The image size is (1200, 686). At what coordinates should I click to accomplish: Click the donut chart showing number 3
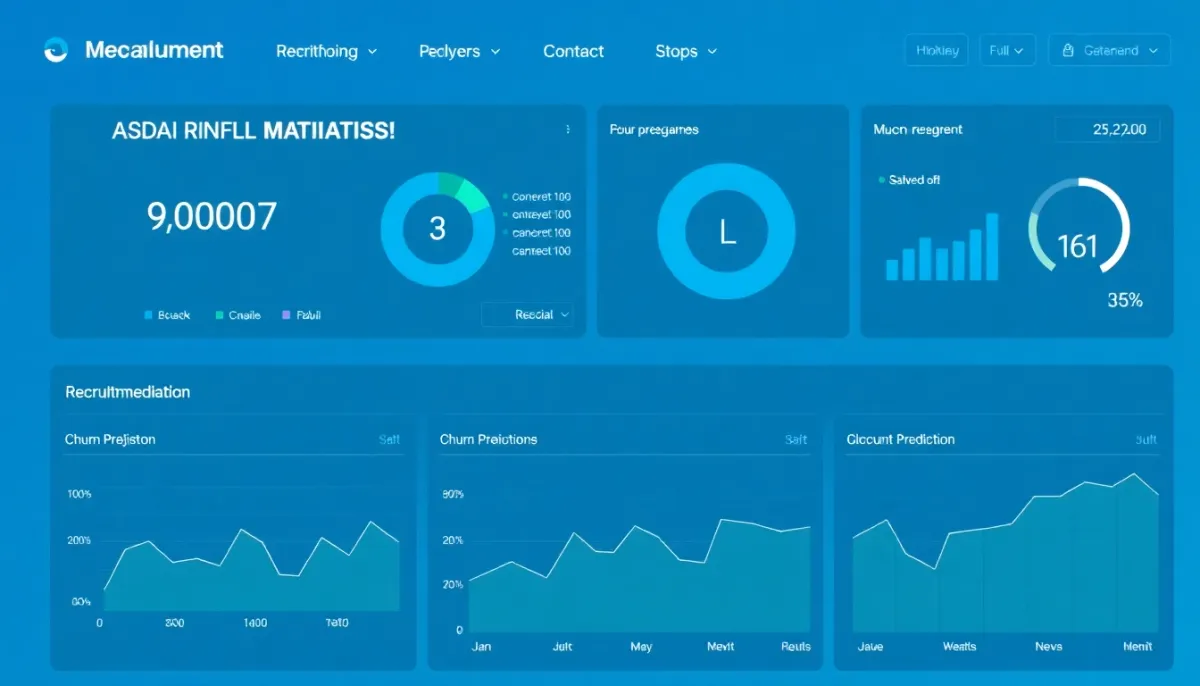[437, 229]
